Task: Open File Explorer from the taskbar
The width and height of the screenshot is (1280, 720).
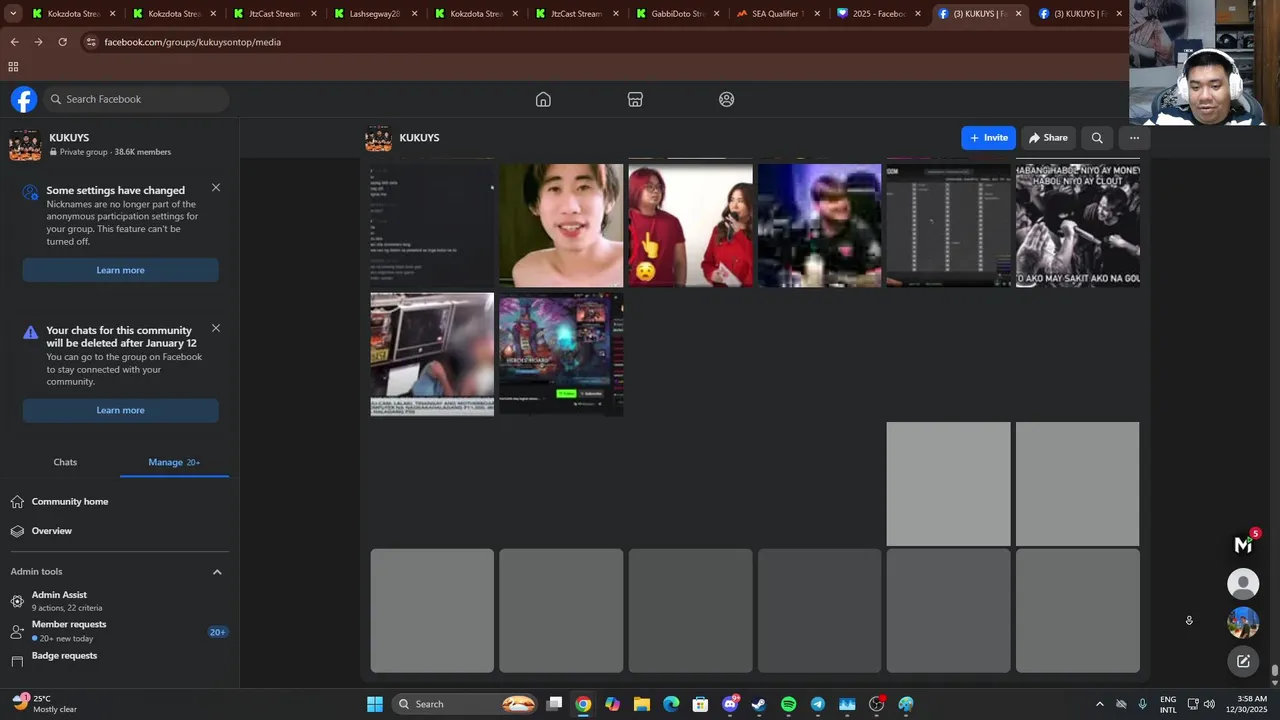Action: [x=642, y=704]
